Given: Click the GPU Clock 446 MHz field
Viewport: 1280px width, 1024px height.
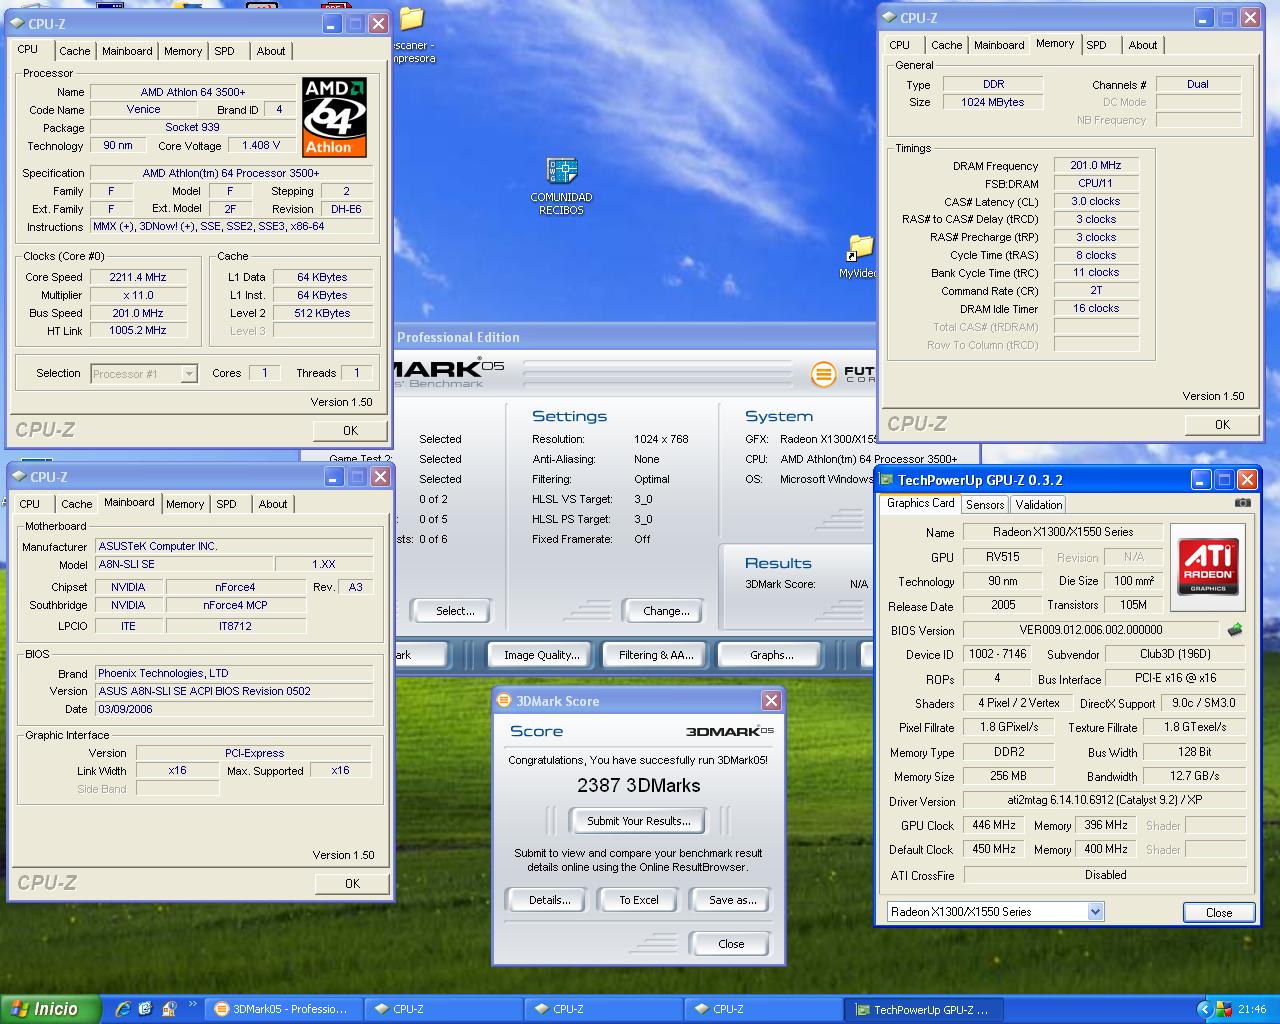Looking at the screenshot, I should click(994, 825).
